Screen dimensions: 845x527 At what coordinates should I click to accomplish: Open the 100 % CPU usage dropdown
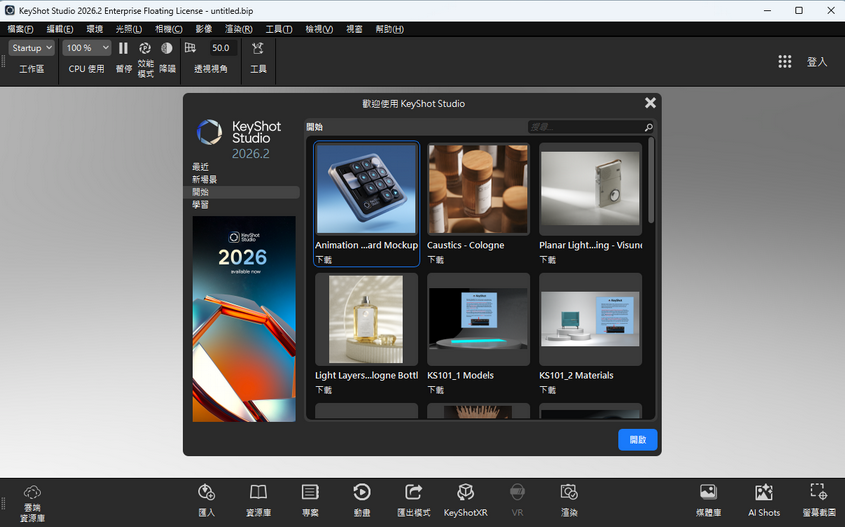(x=87, y=48)
